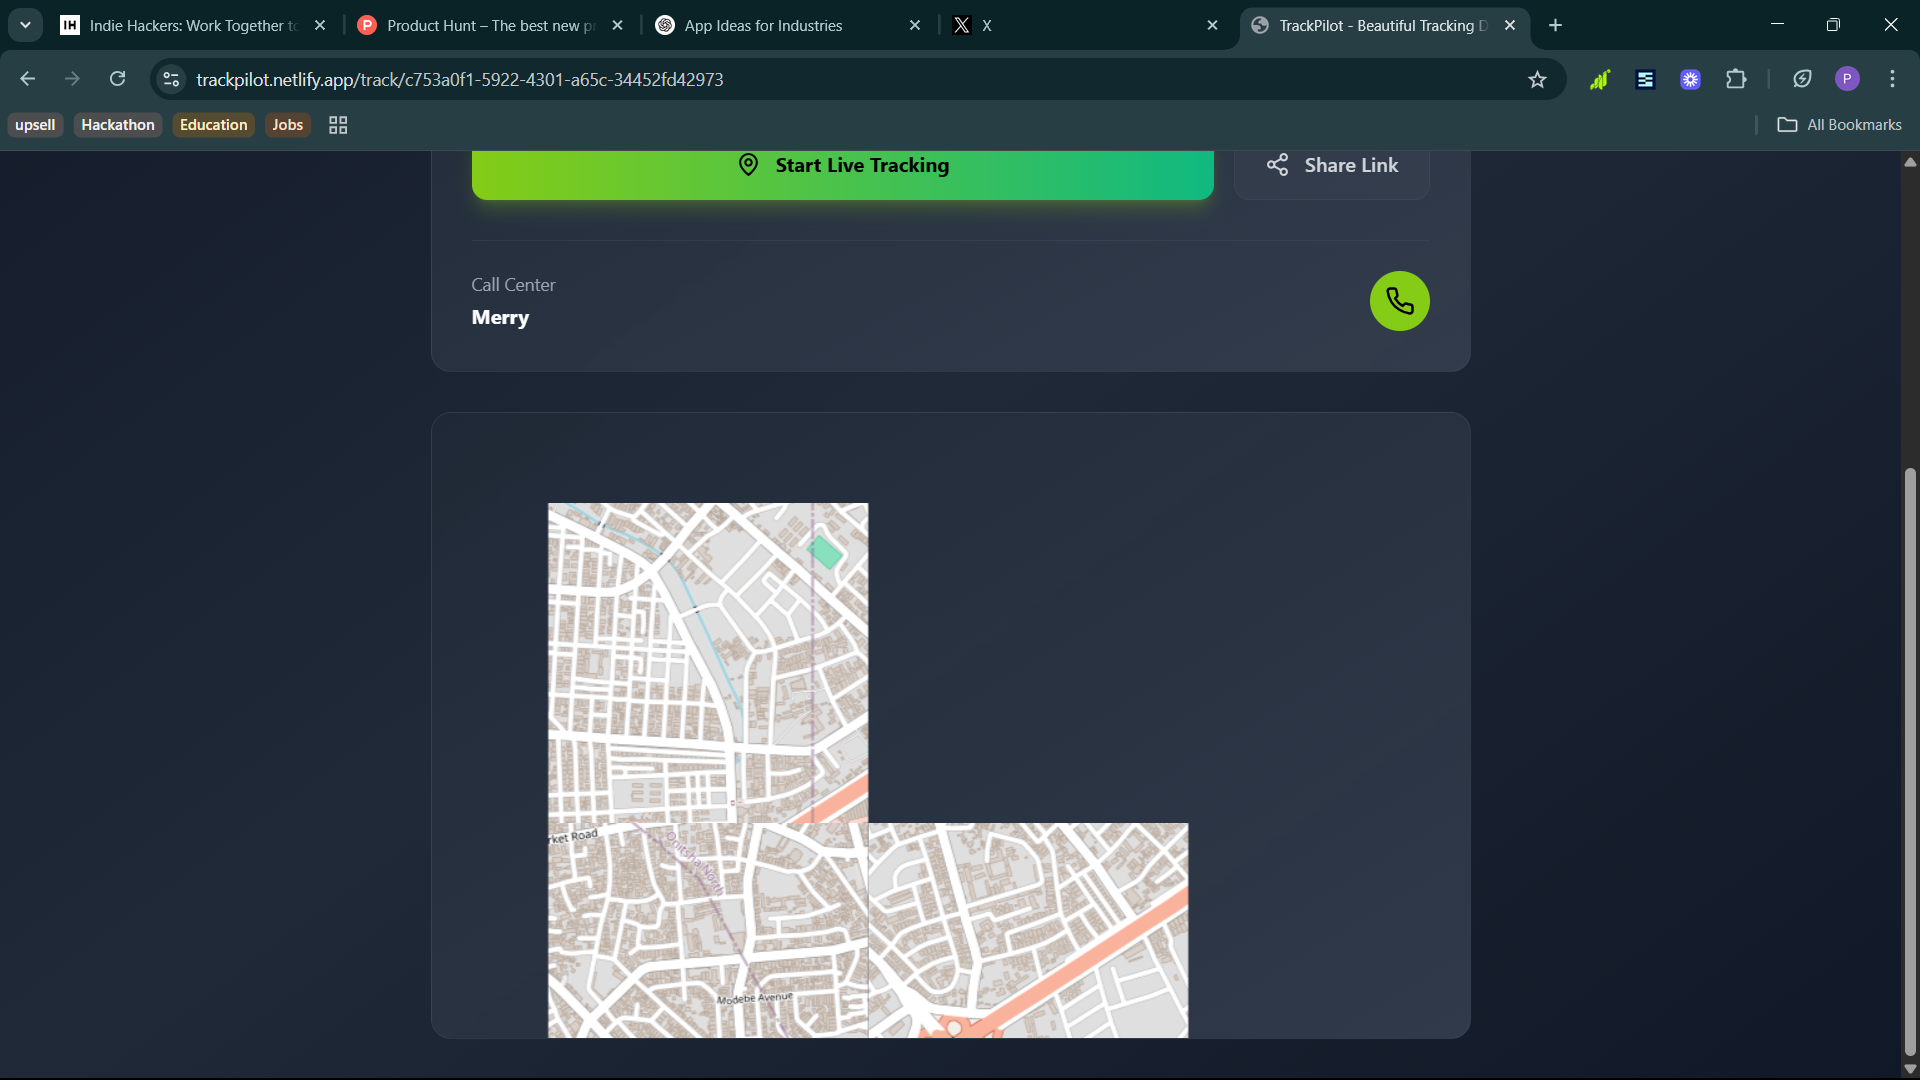This screenshot has width=1920, height=1080.
Task: Open the Hackathon bookmark folder
Action: (118, 125)
